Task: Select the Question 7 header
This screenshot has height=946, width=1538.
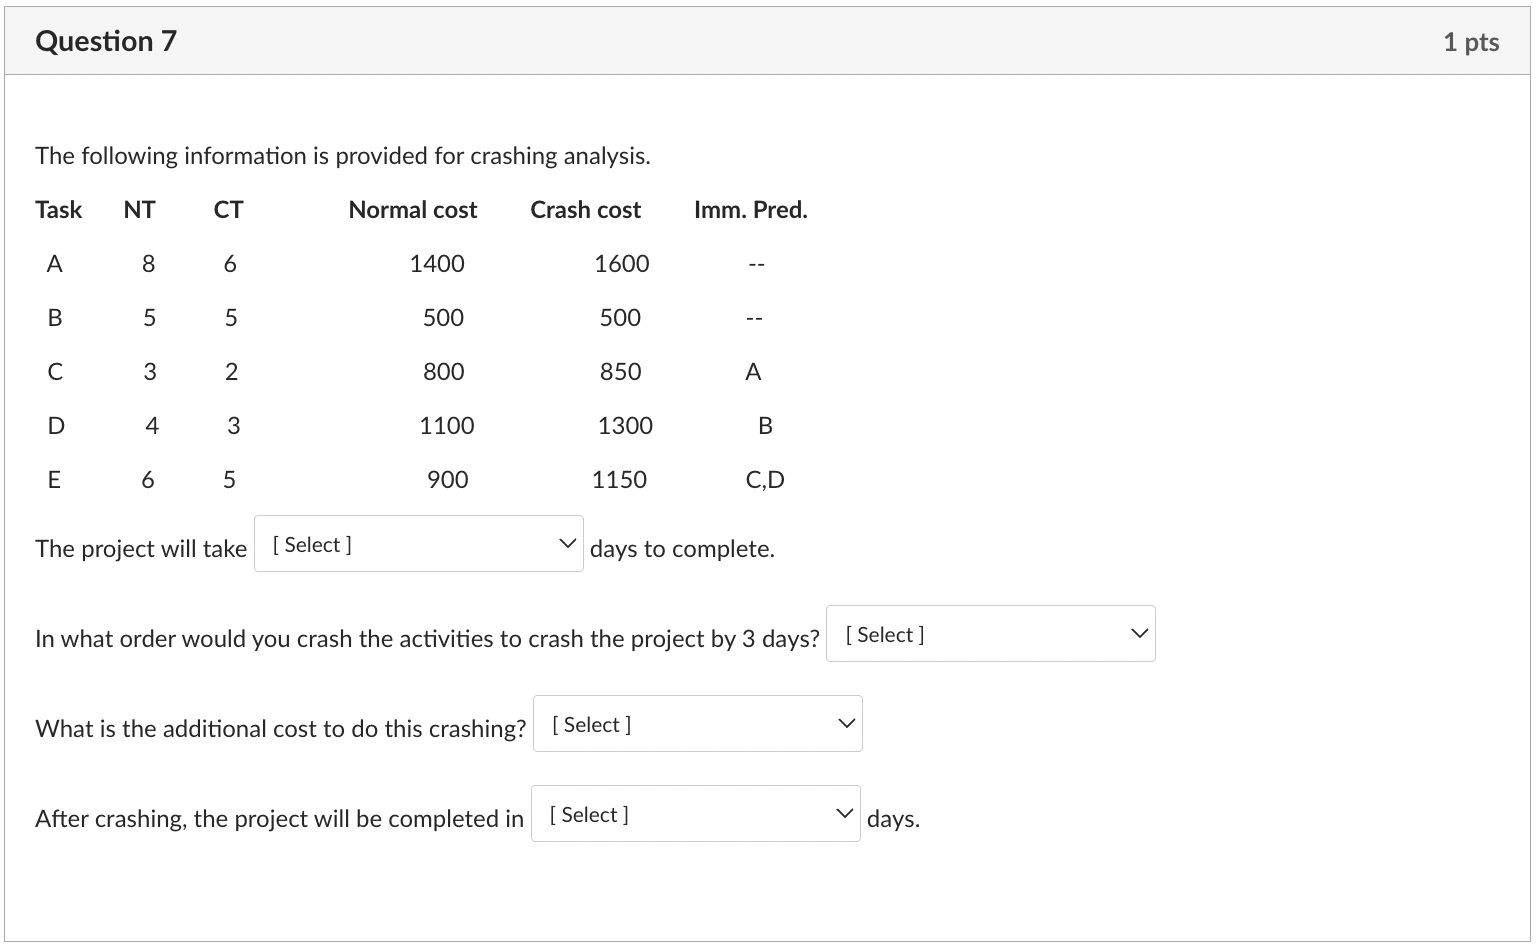Action: (104, 41)
